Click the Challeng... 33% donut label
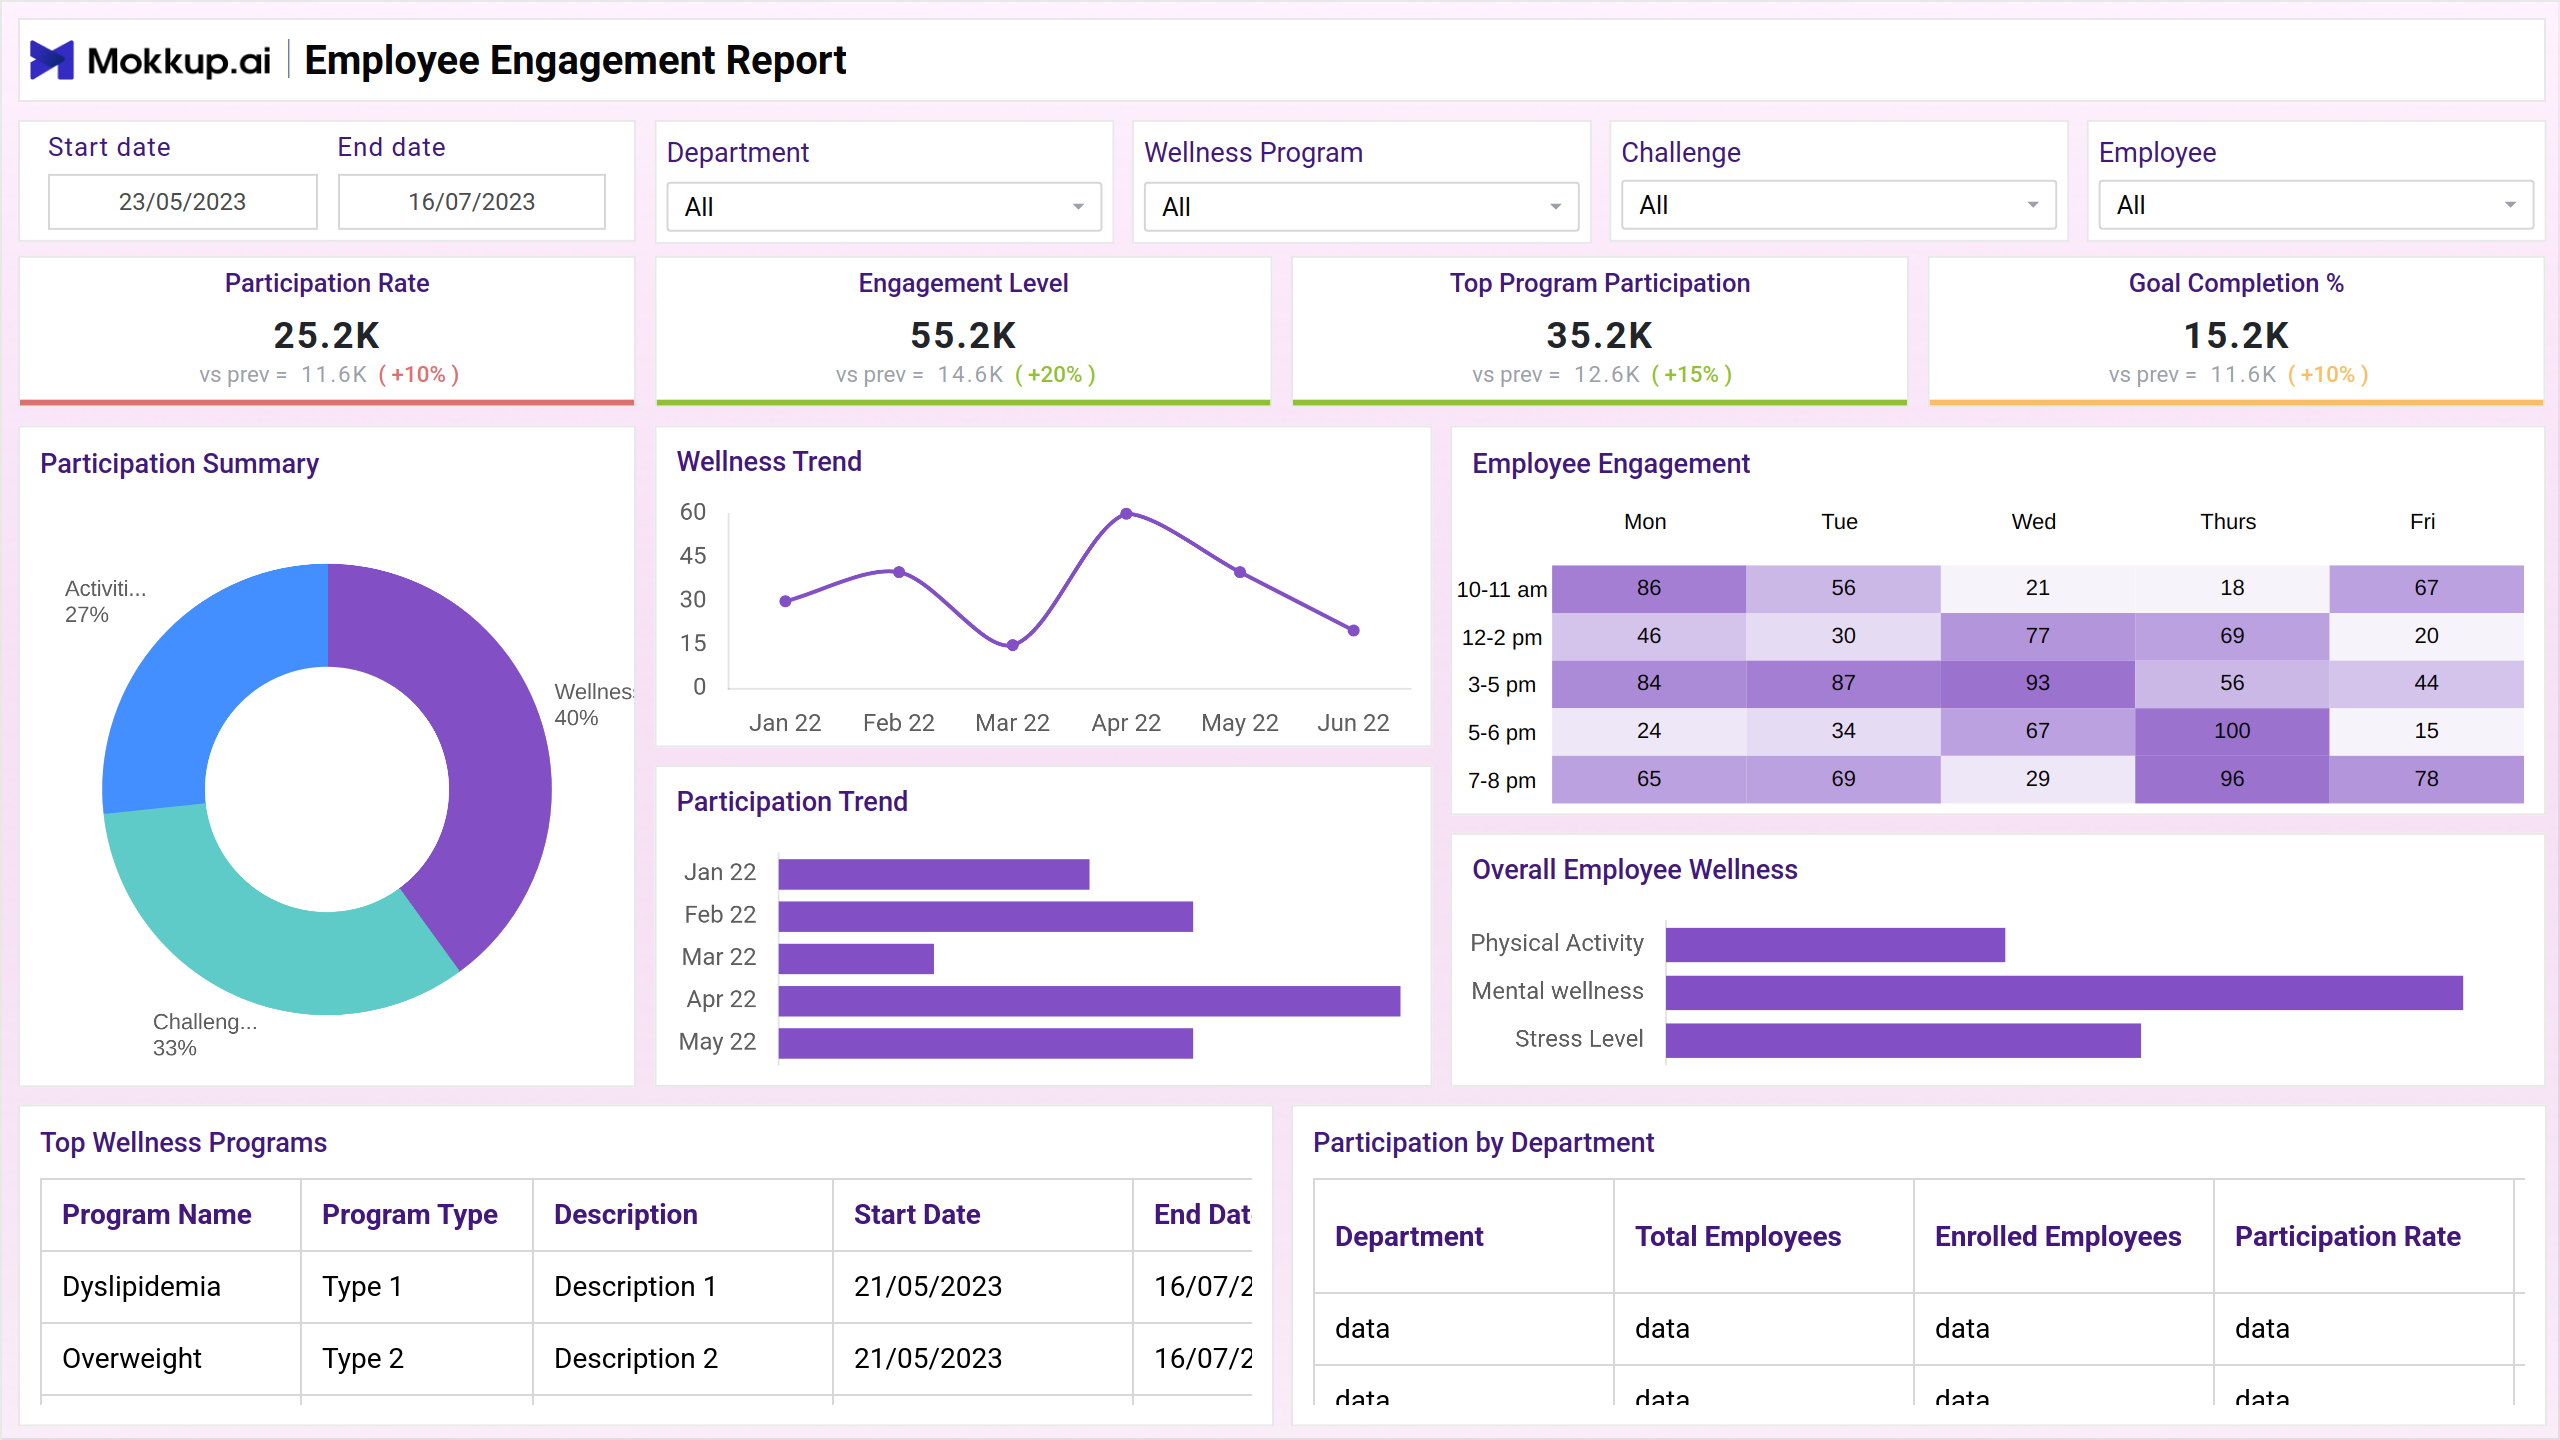 click(x=205, y=1035)
